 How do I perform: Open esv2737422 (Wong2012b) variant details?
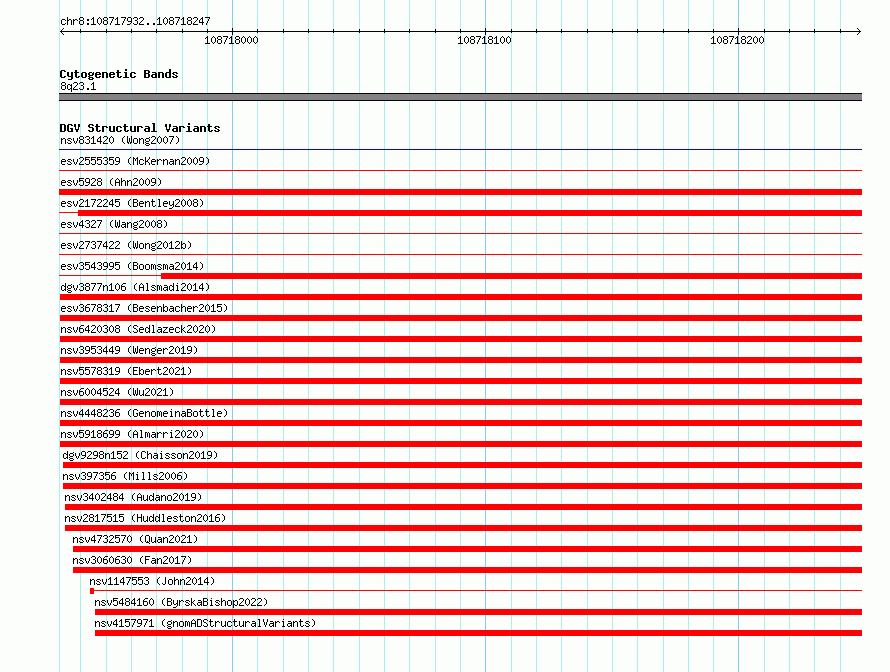tap(126, 245)
